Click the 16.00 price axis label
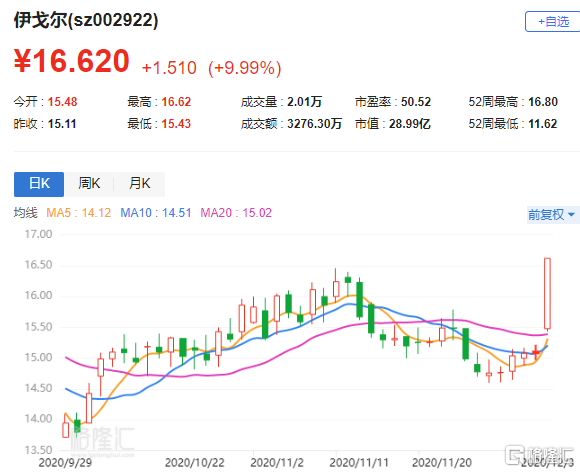Image resolution: width=580 pixels, height=472 pixels. click(38, 296)
